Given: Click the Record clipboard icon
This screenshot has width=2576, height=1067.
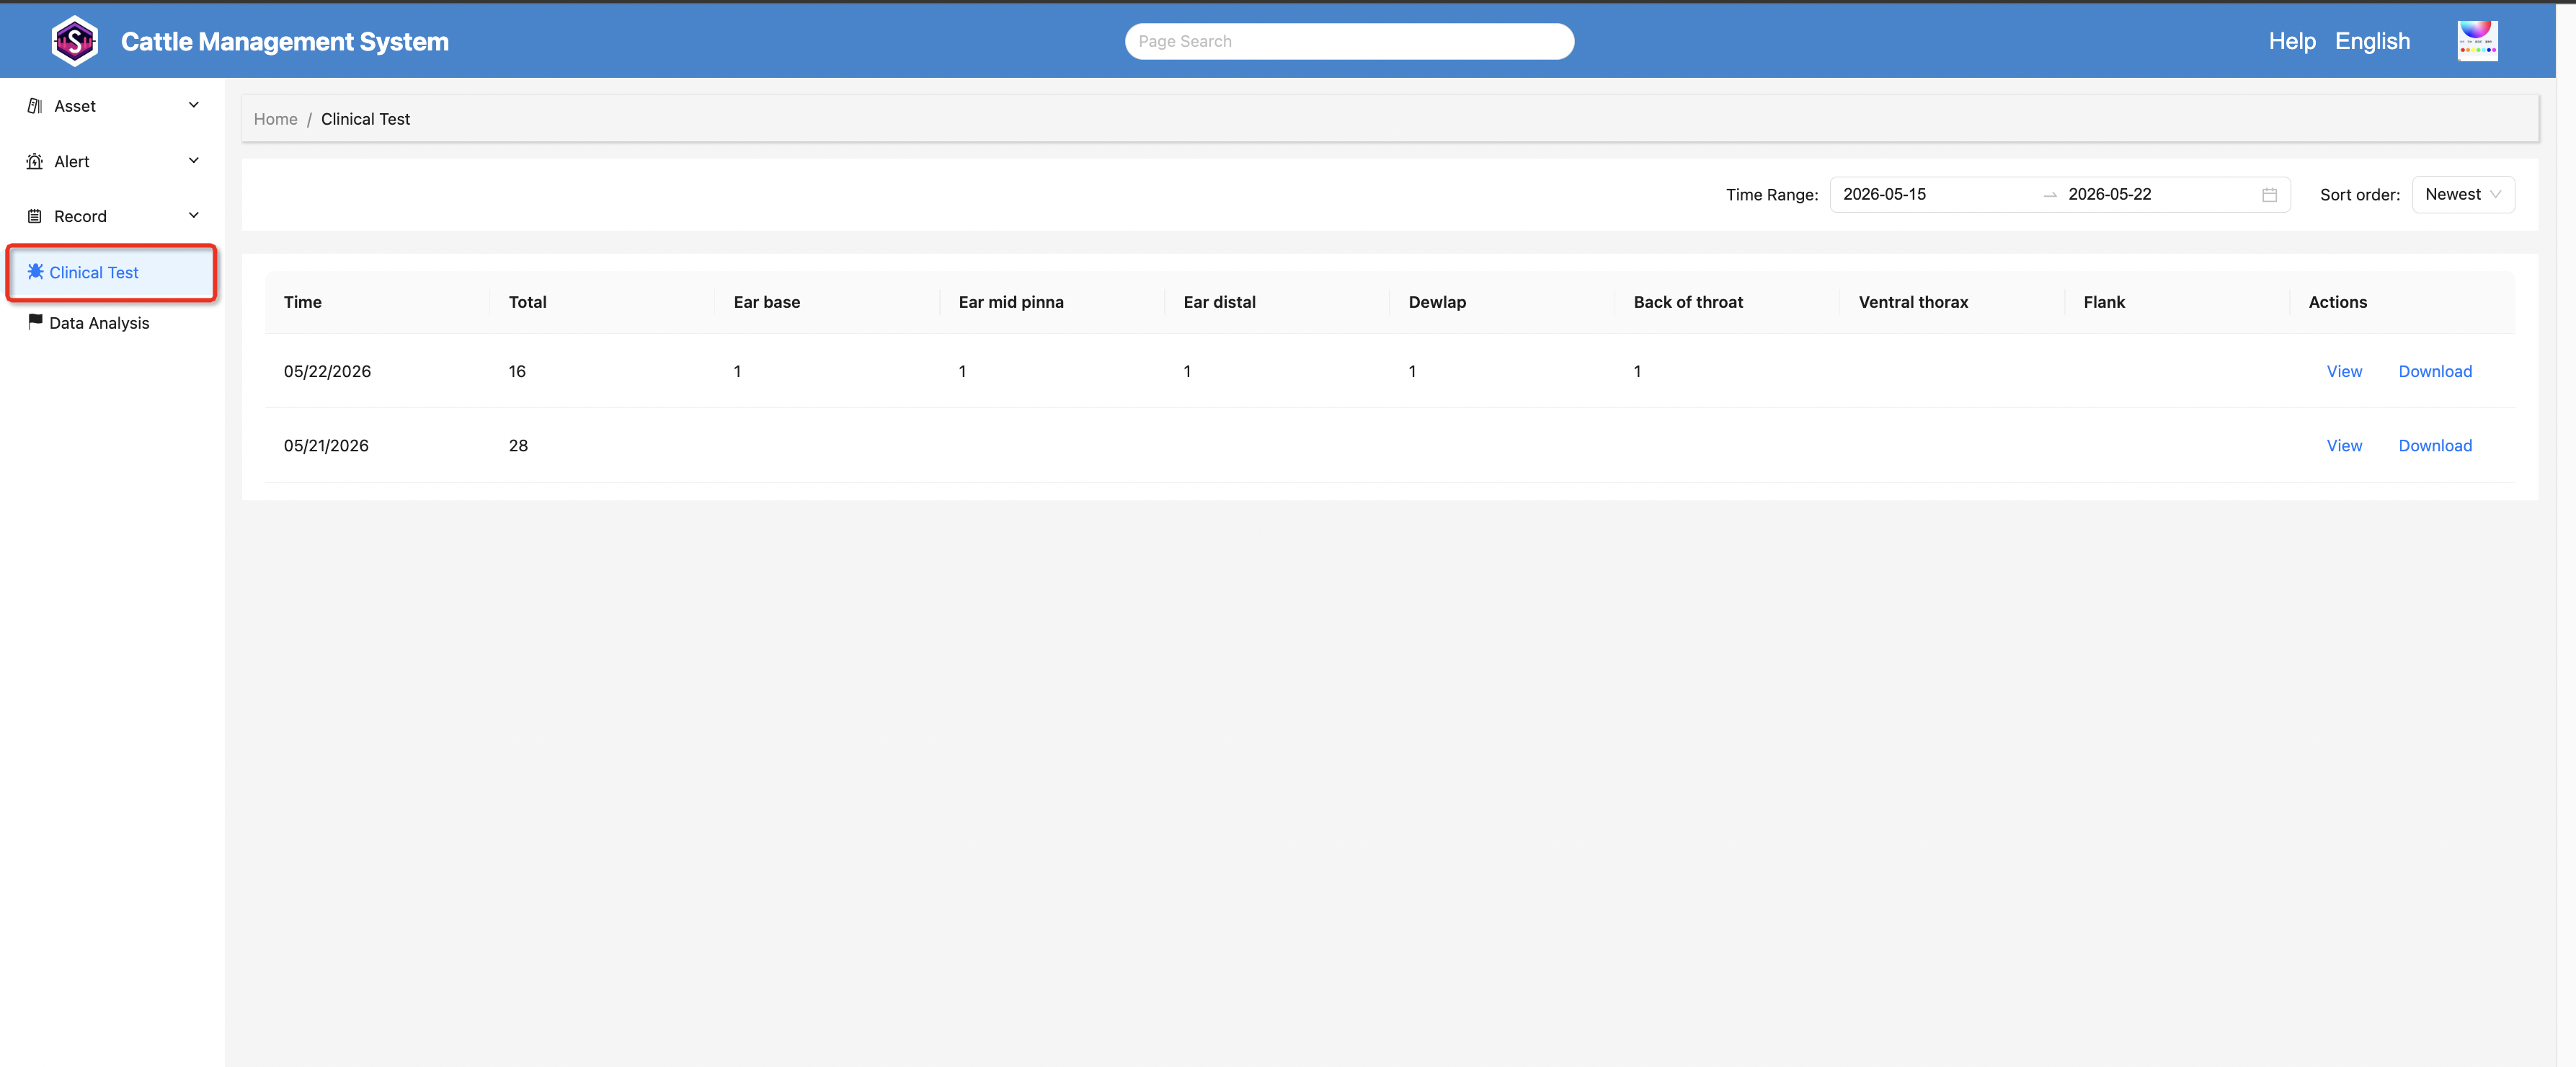Looking at the screenshot, I should [x=35, y=216].
